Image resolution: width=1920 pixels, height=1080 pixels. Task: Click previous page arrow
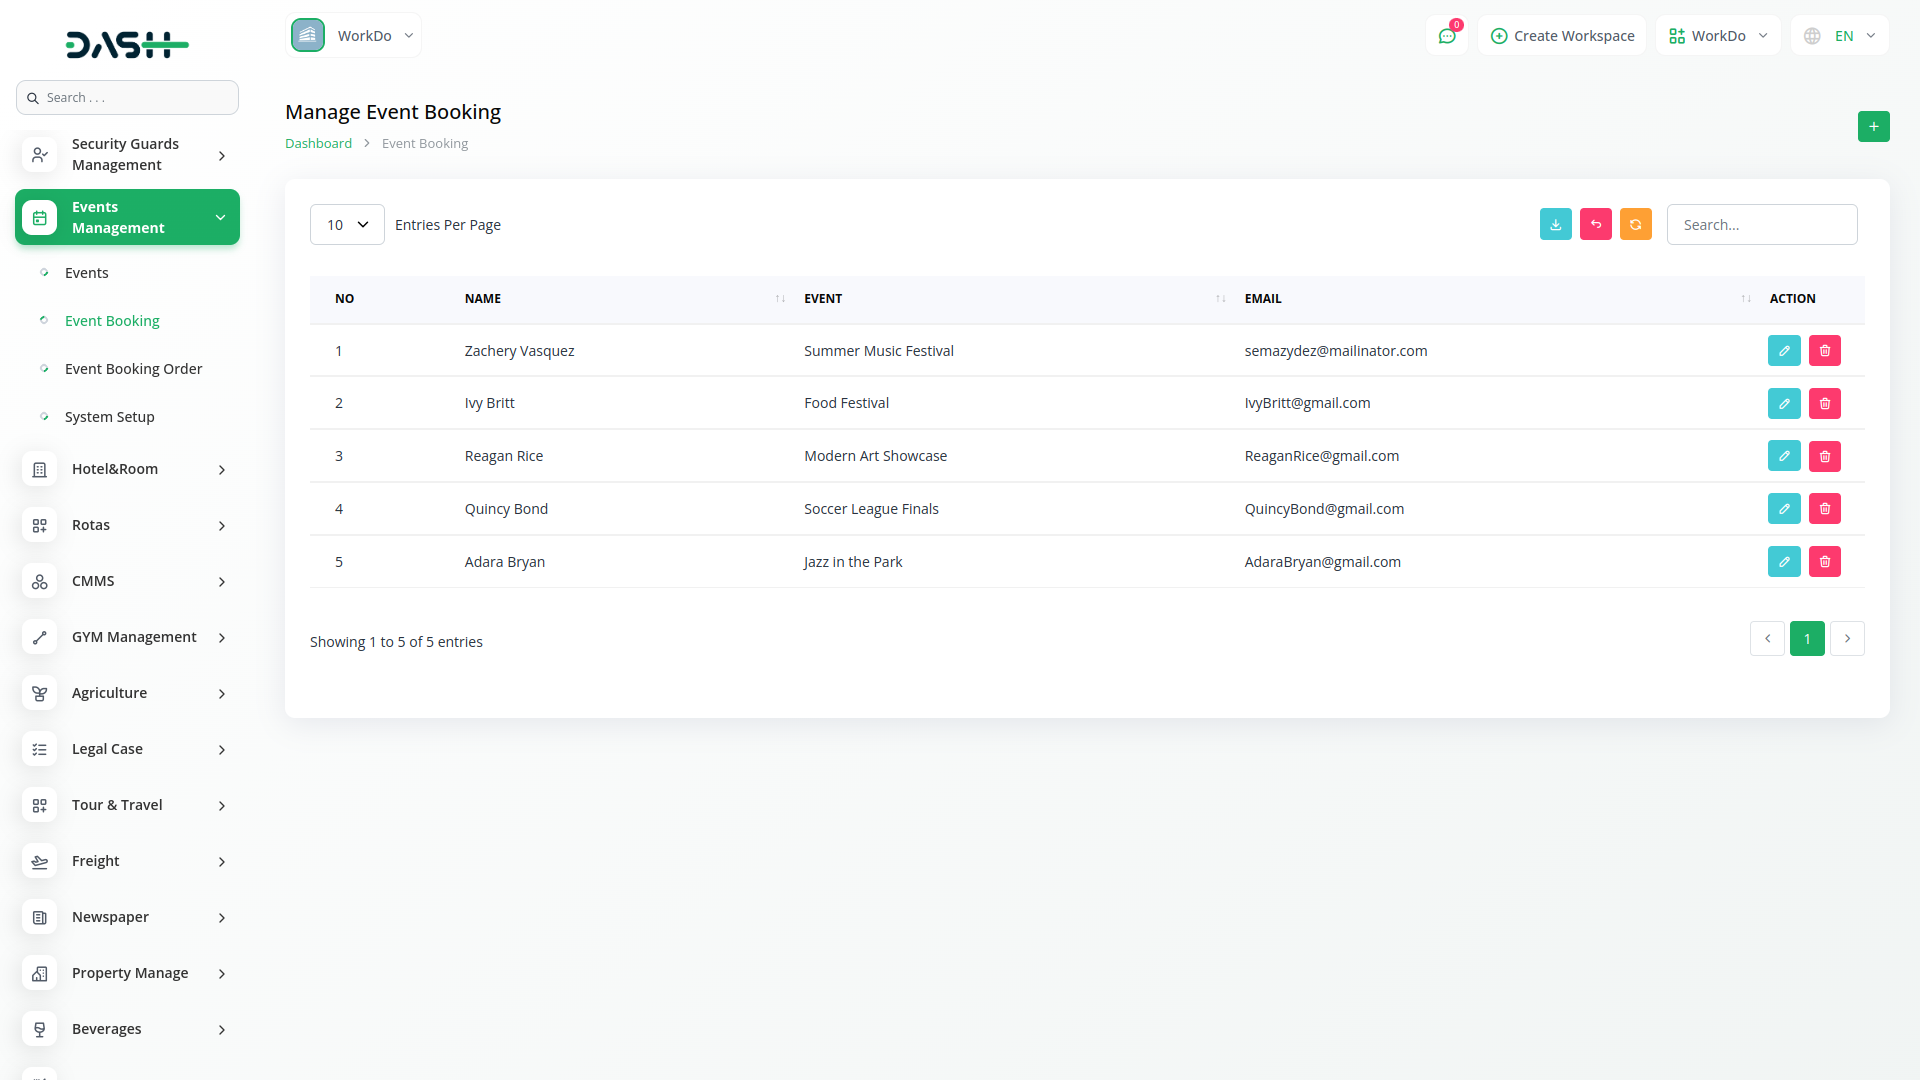1767,639
